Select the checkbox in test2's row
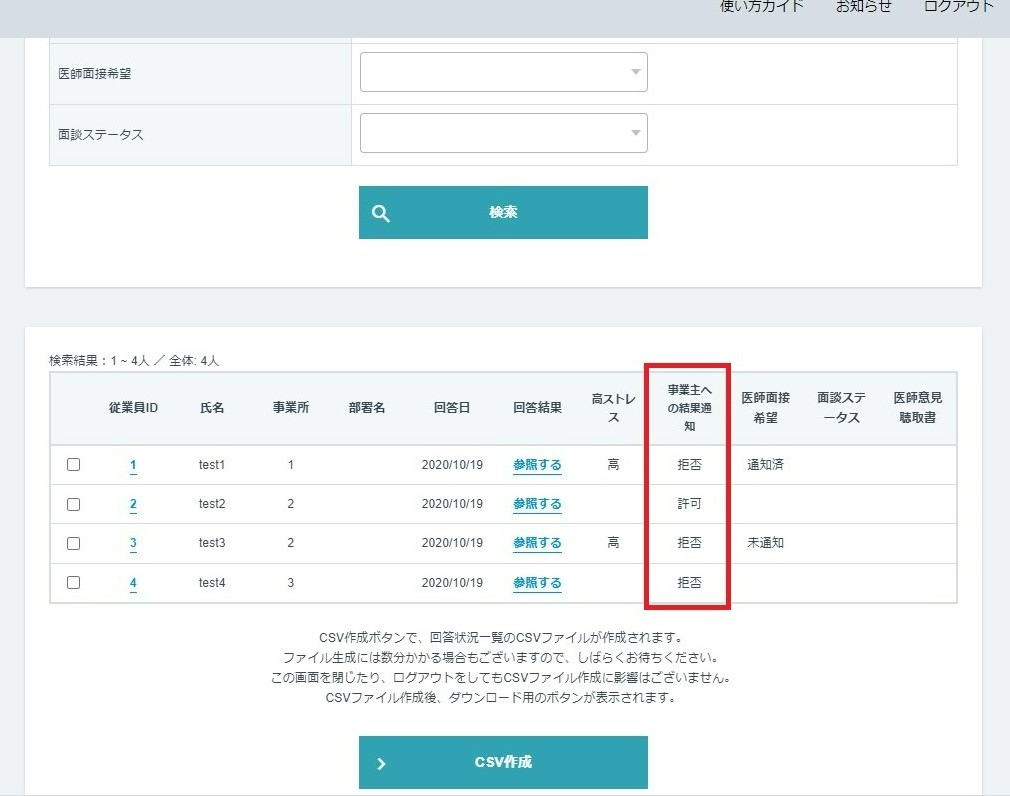Screen dimensions: 1010x796 73,504
